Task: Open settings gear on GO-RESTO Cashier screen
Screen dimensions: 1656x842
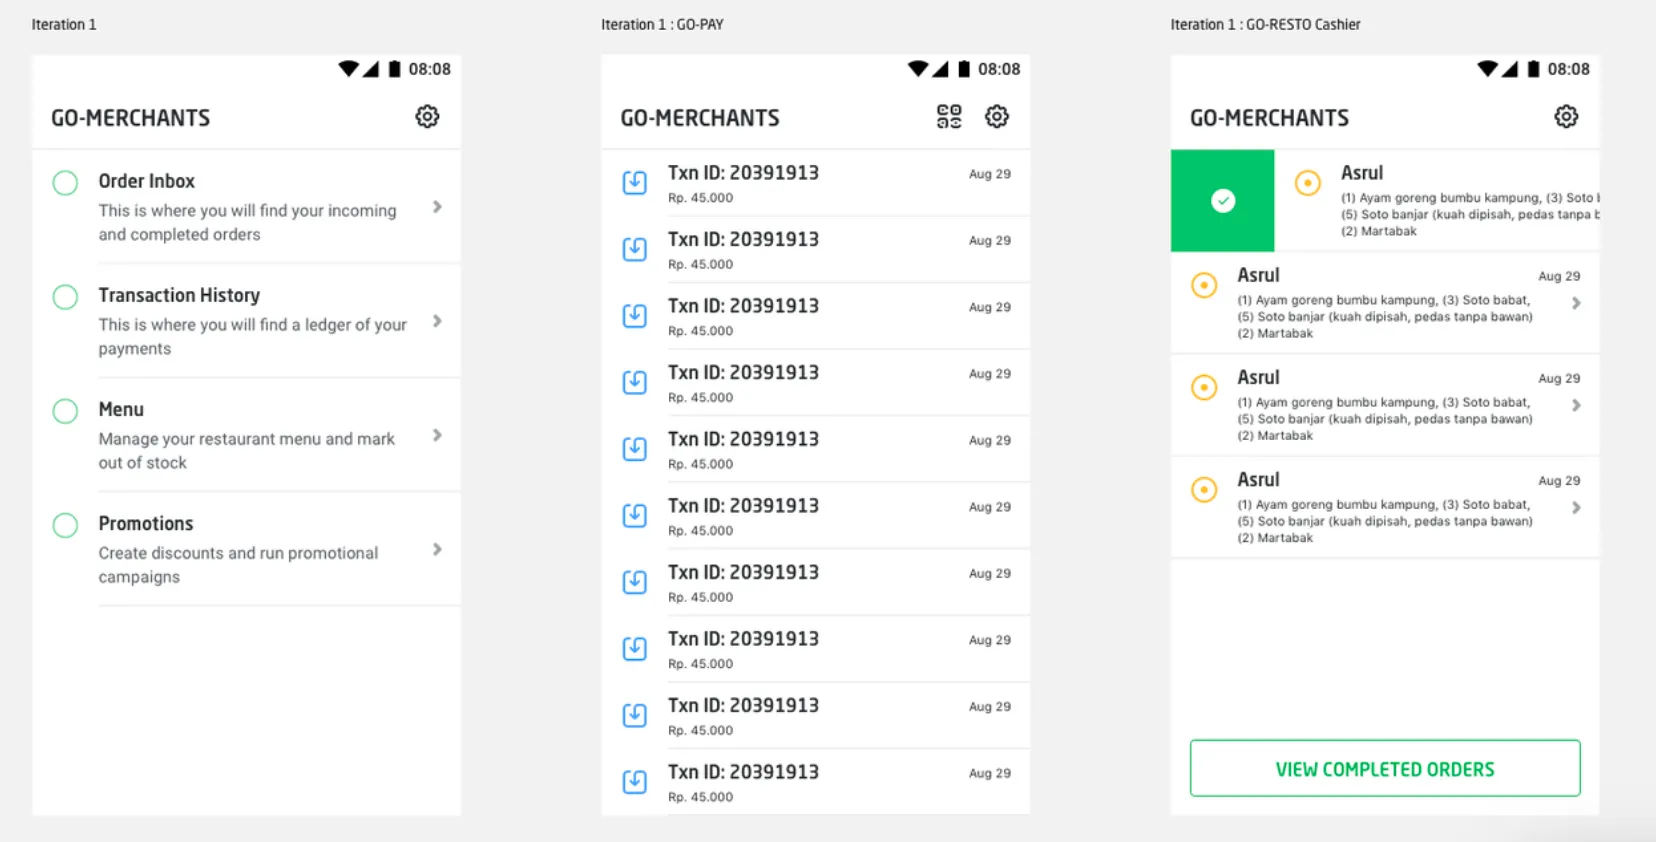Action: 1565,117
